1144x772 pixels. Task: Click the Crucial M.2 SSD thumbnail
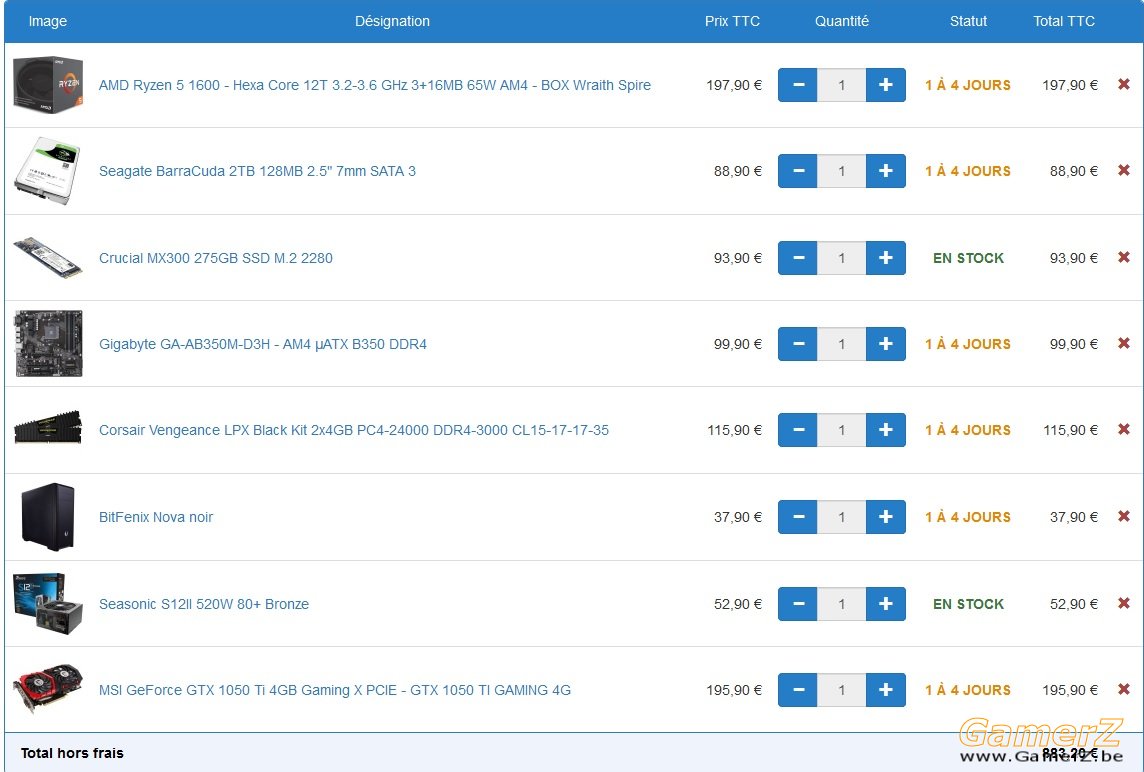coord(48,258)
